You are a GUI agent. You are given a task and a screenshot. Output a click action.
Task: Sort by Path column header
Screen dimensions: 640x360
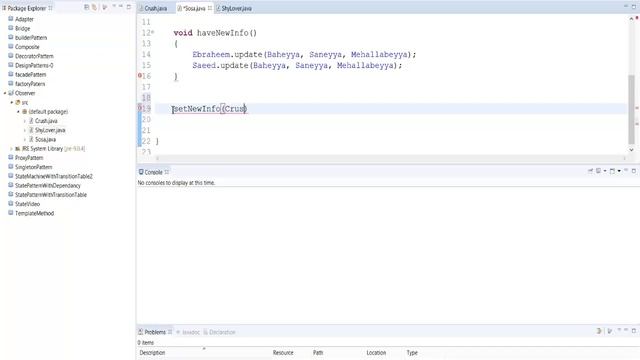[x=318, y=353]
